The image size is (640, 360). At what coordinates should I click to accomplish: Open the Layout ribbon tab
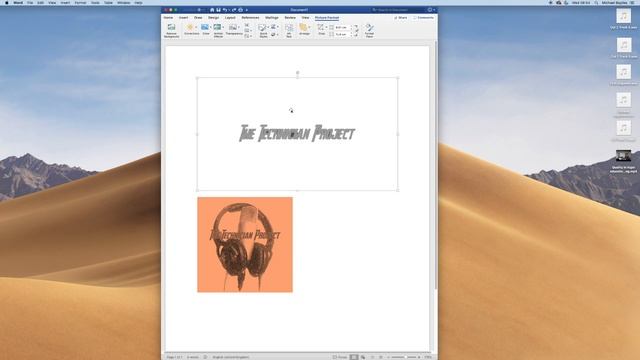pos(230,18)
